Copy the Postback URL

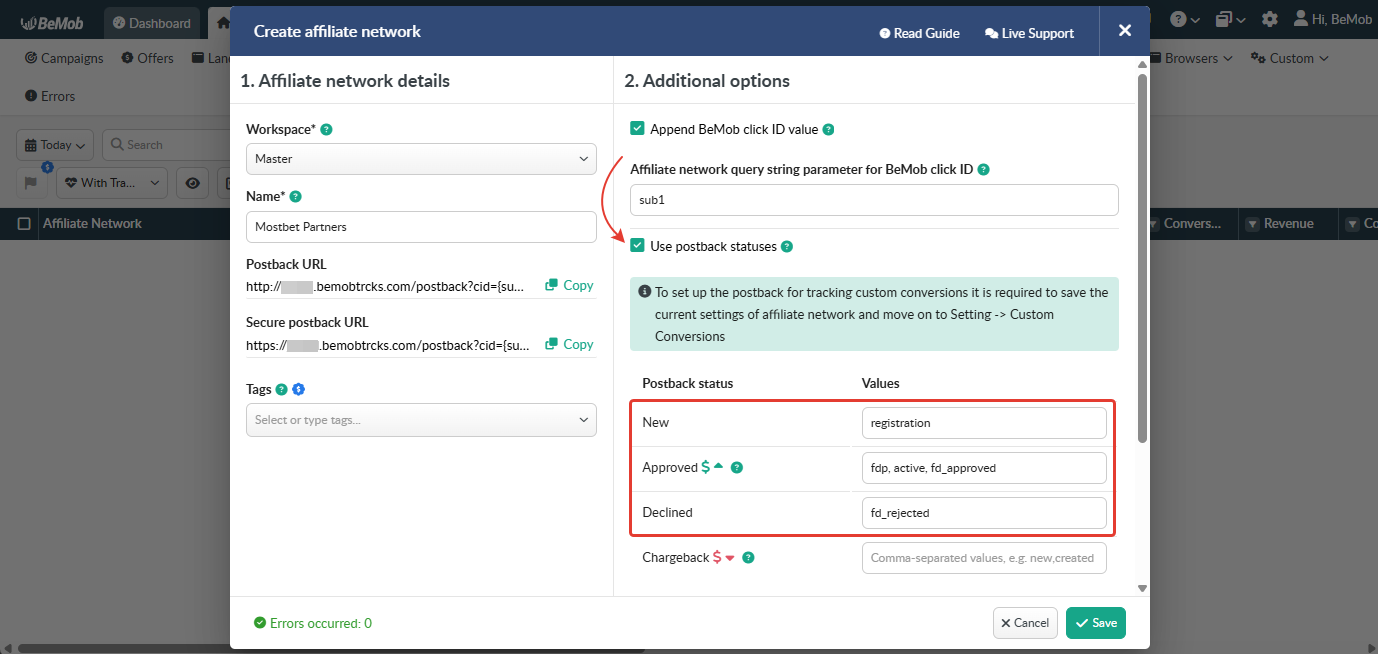569,285
